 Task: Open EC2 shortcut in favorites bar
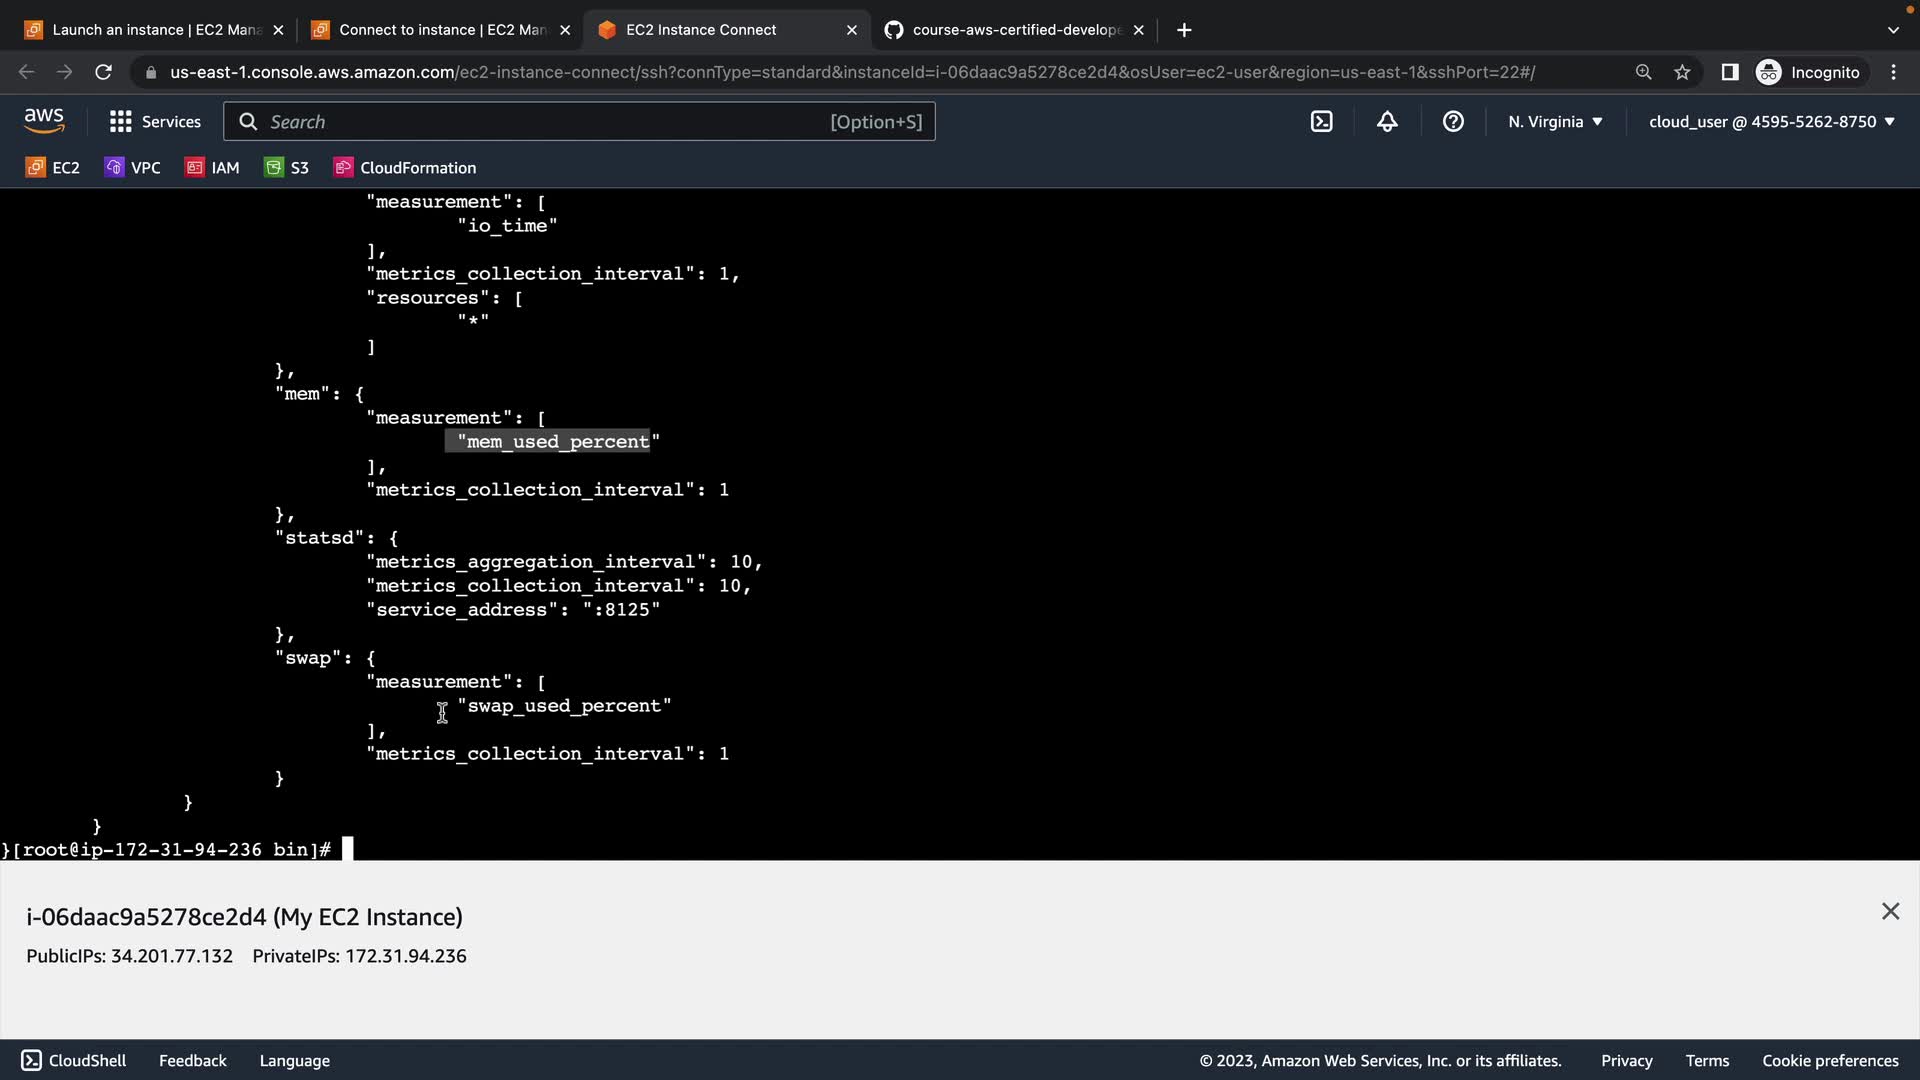tap(53, 168)
